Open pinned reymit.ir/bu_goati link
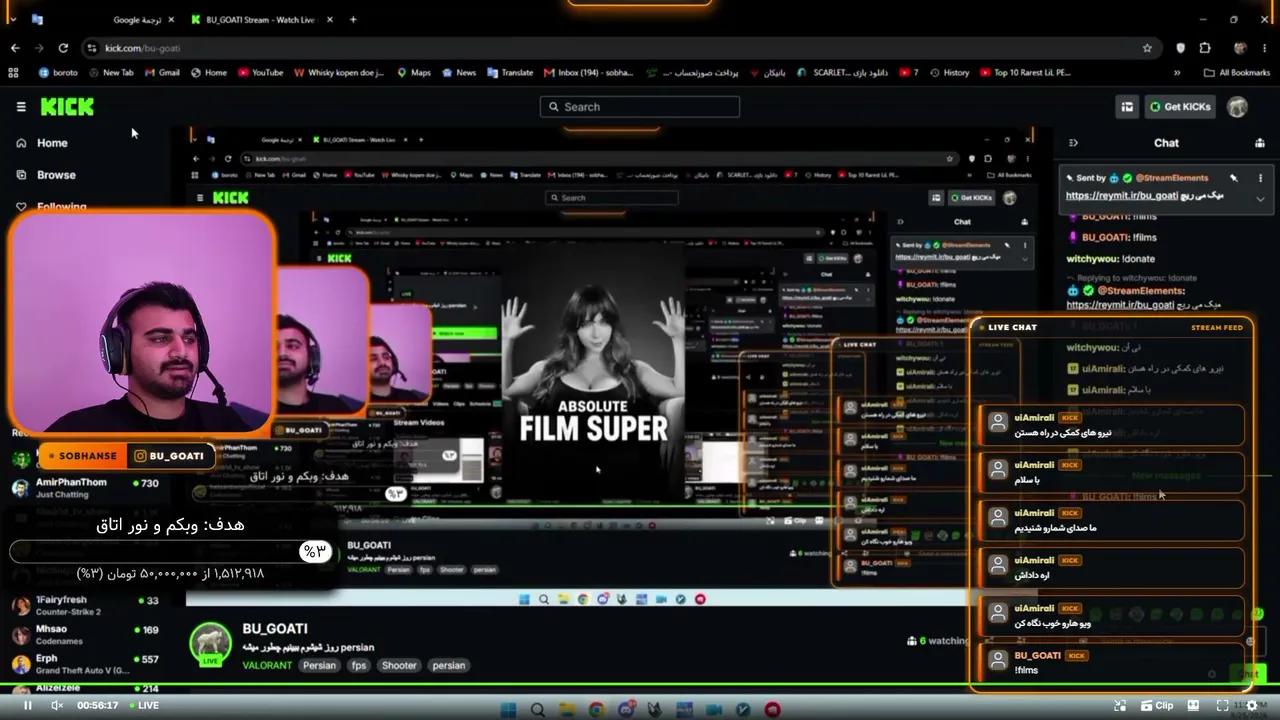1280x720 pixels. (1121, 196)
